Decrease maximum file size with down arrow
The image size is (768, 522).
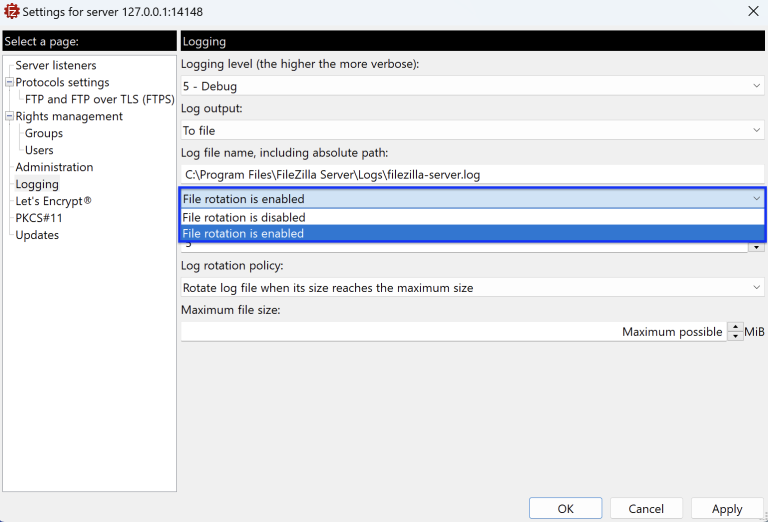[x=735, y=336]
